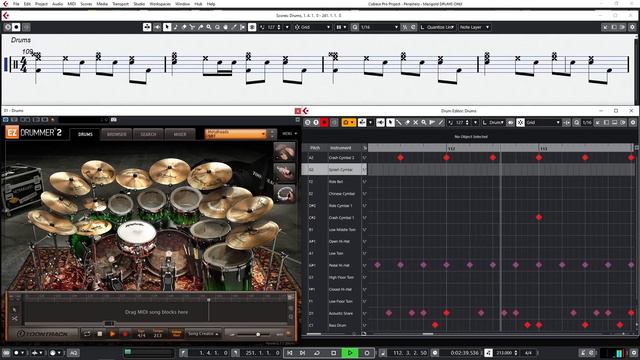This screenshot has height=360, width=640.
Task: Select the Hand tool in Score Editor toolbar
Action: [225, 27]
